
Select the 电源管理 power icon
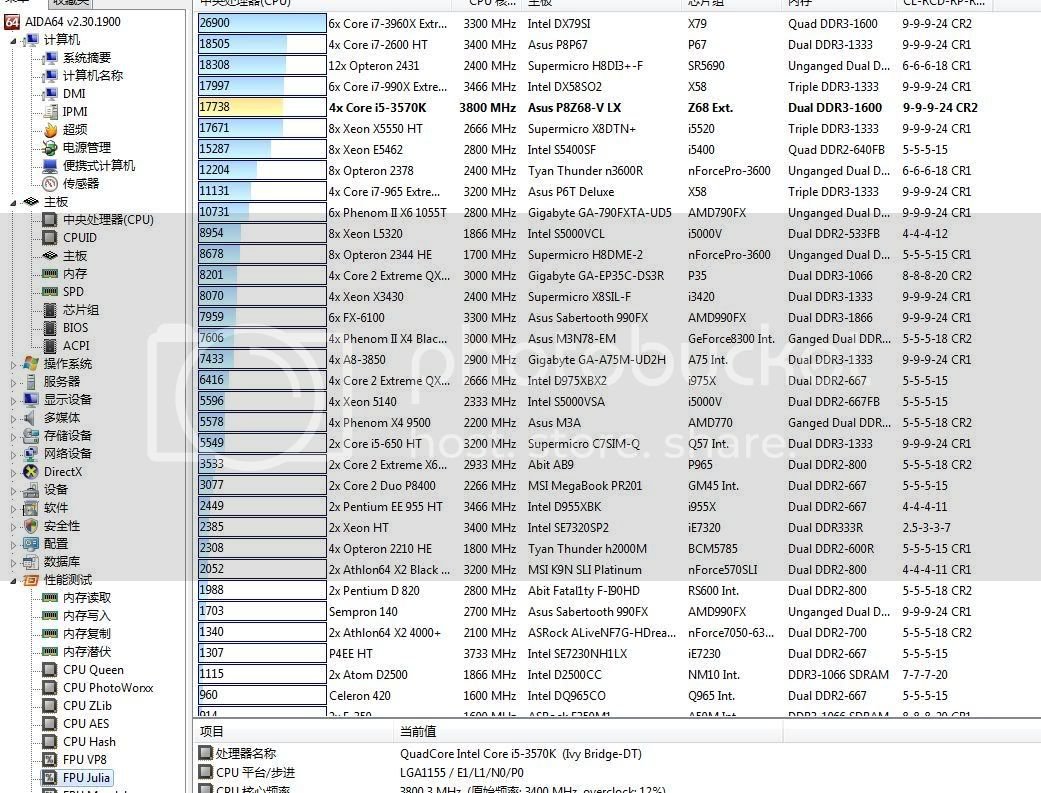click(50, 148)
